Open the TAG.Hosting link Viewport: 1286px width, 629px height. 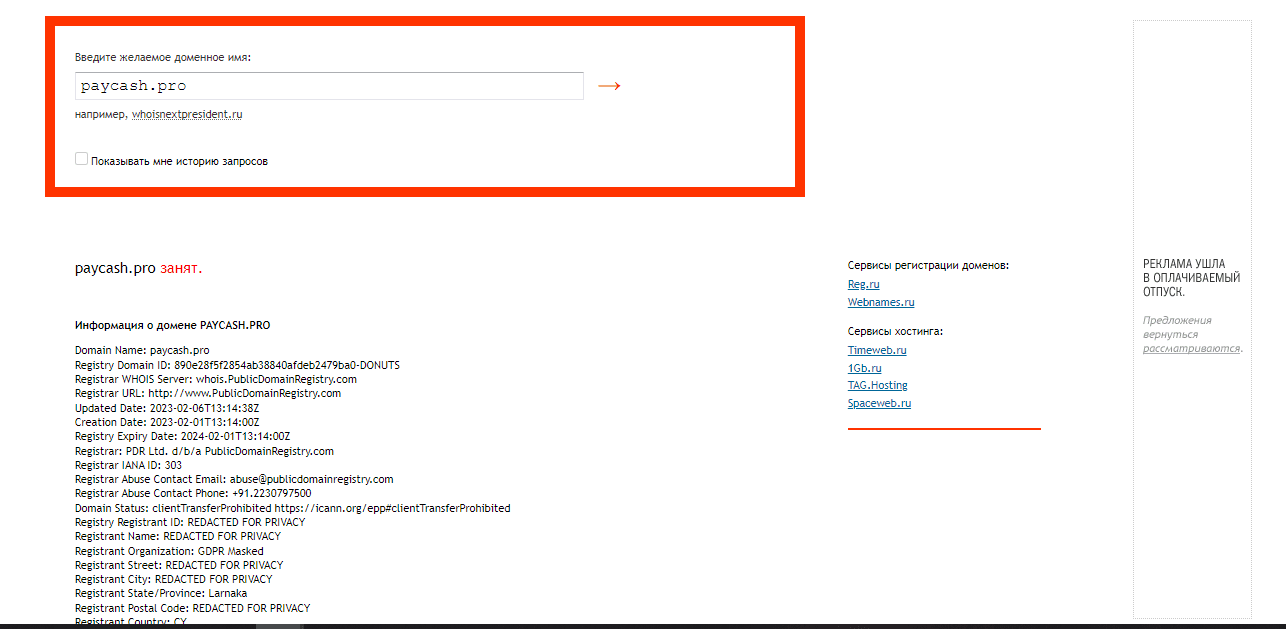[x=877, y=385]
